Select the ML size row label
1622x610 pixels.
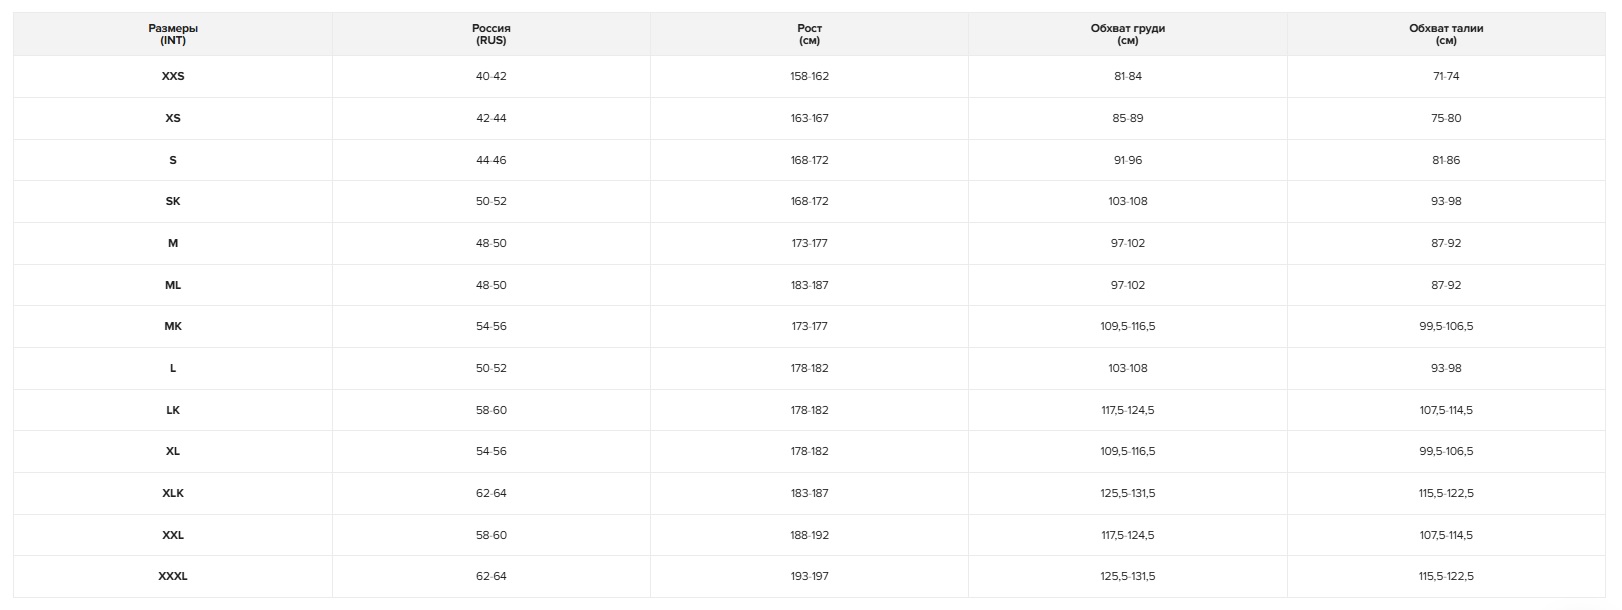173,285
